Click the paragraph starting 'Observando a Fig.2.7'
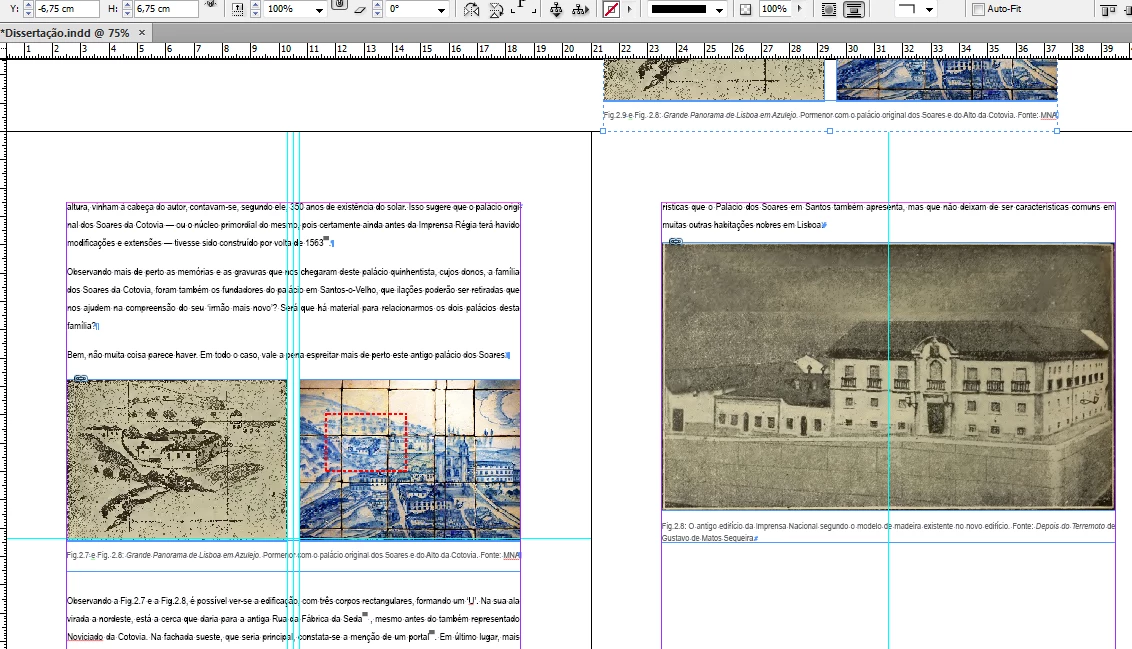This screenshot has width=1132, height=649. [293, 619]
